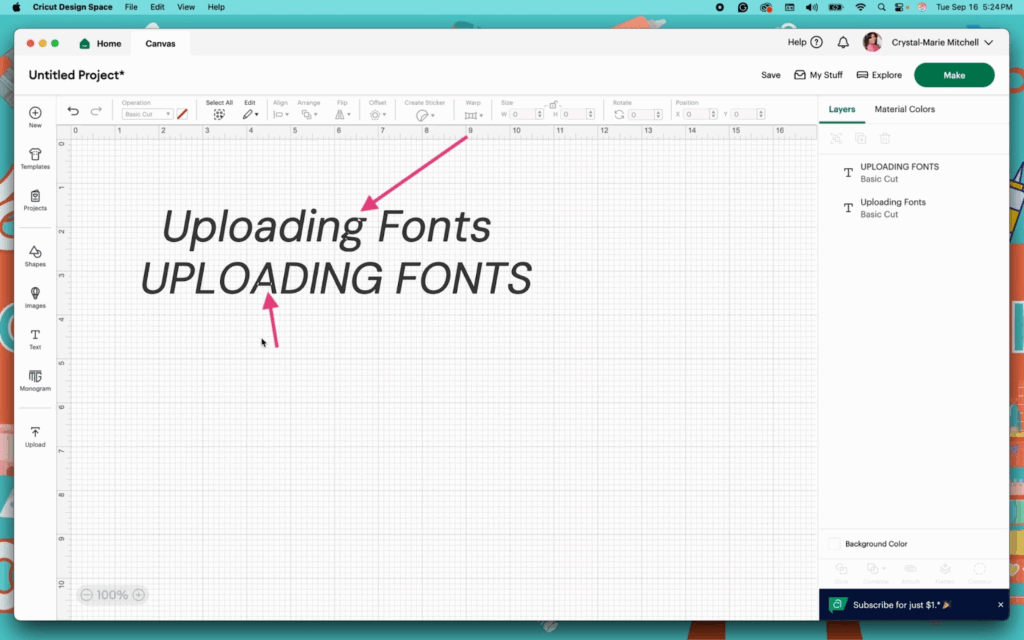Click the Duplicate layer icon
Screen dimensions: 1024x640
pos(861,138)
